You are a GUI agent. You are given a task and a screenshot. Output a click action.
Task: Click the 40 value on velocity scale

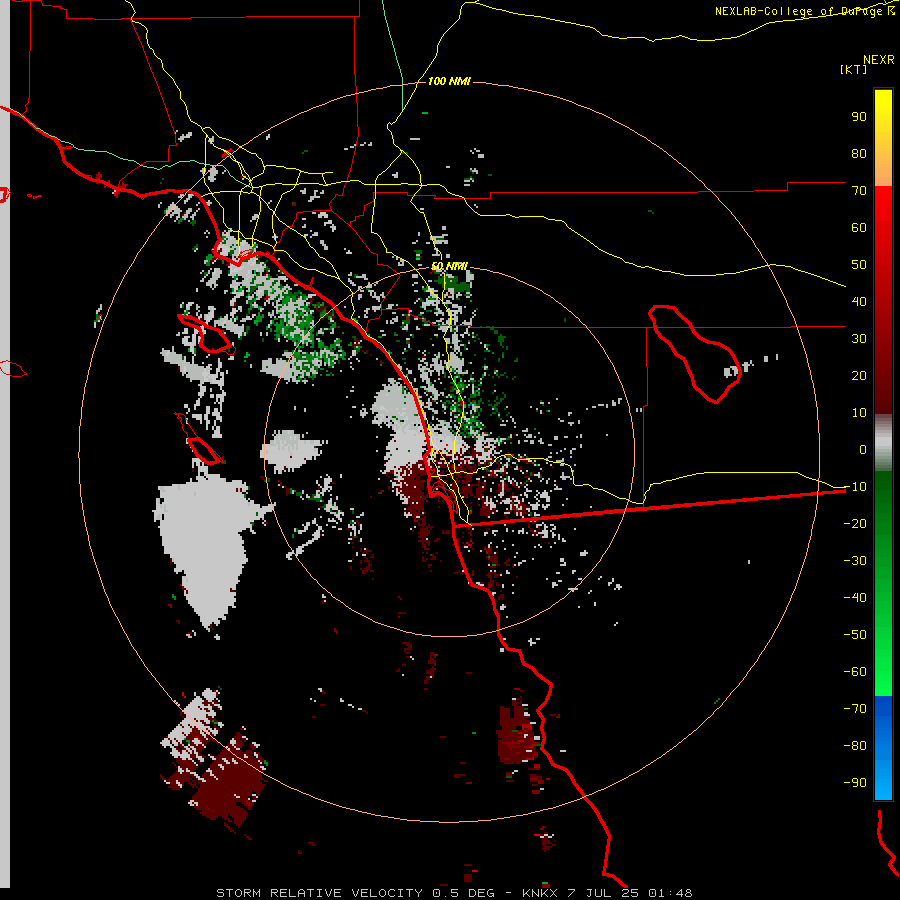(x=859, y=302)
